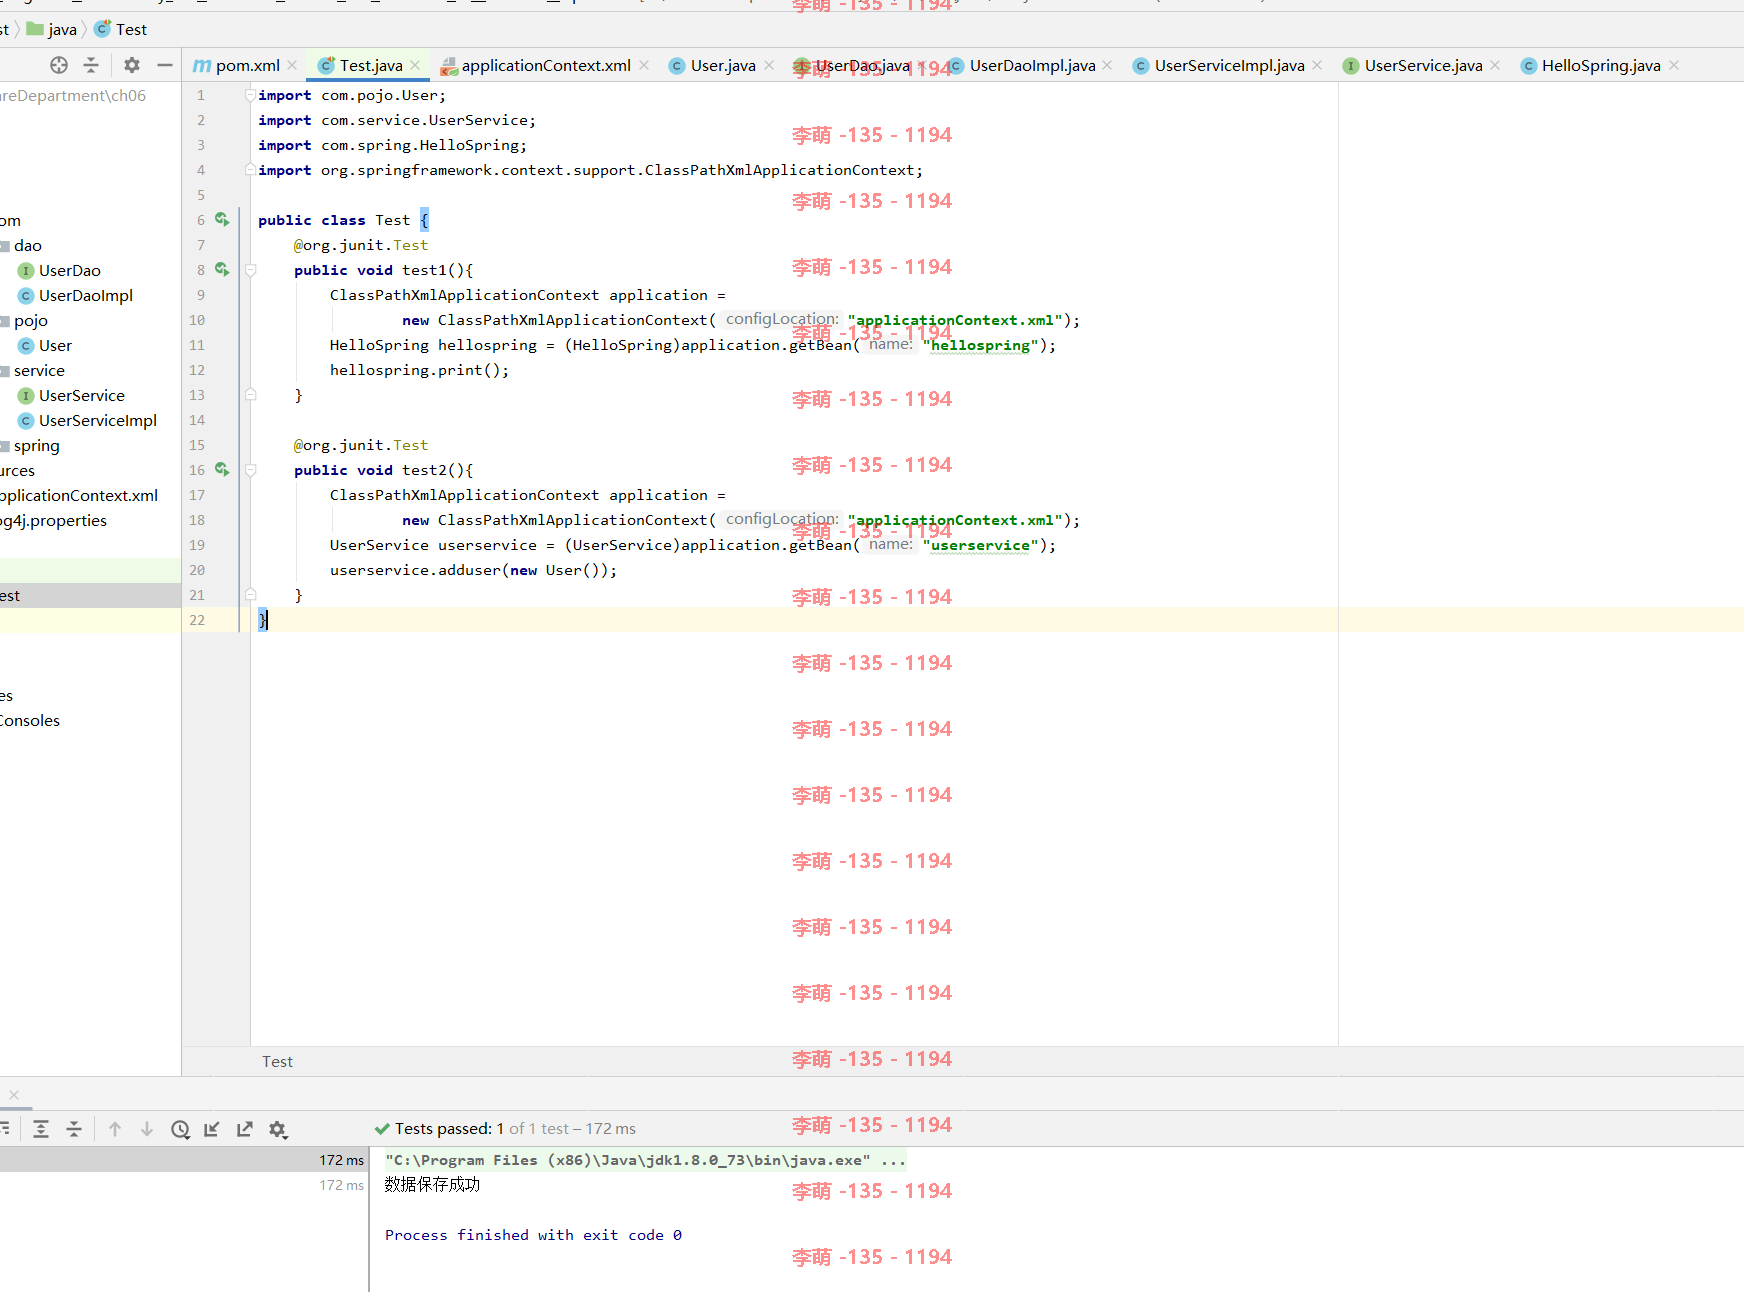
Task: Click the java.exe command line in console
Action: [645, 1160]
